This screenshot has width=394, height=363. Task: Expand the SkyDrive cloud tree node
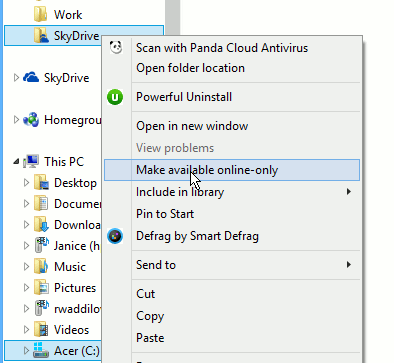(16, 78)
